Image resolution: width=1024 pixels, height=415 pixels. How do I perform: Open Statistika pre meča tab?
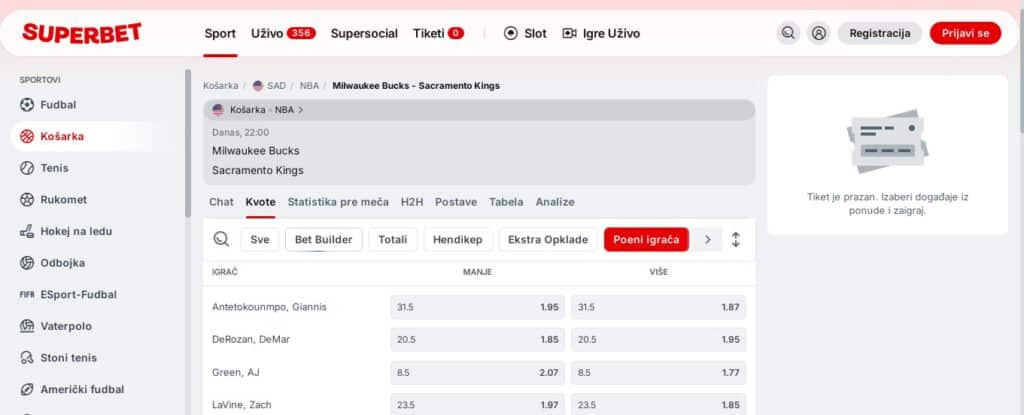click(x=338, y=202)
